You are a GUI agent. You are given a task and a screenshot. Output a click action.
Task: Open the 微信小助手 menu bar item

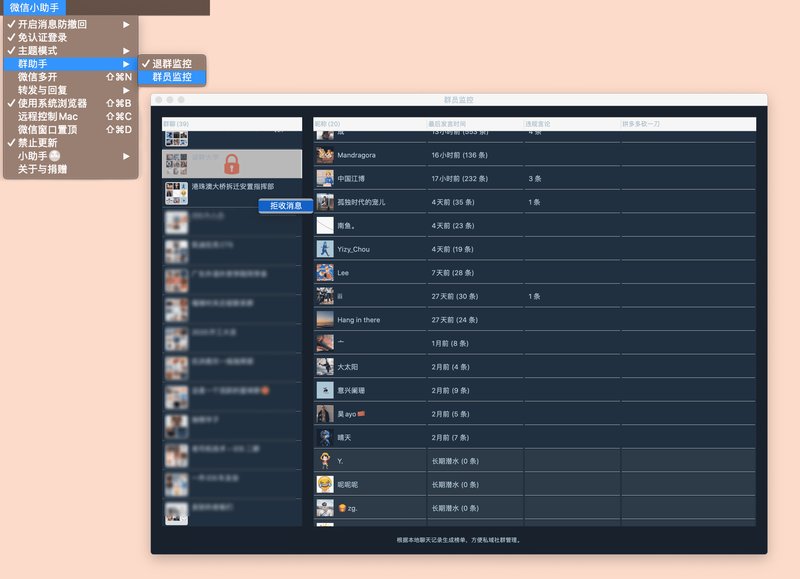[x=36, y=7]
